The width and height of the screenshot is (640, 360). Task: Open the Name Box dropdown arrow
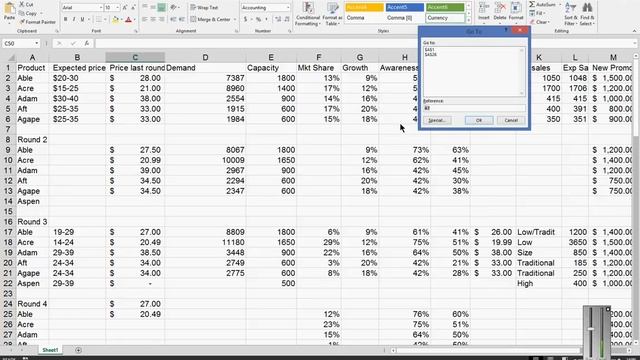36,43
